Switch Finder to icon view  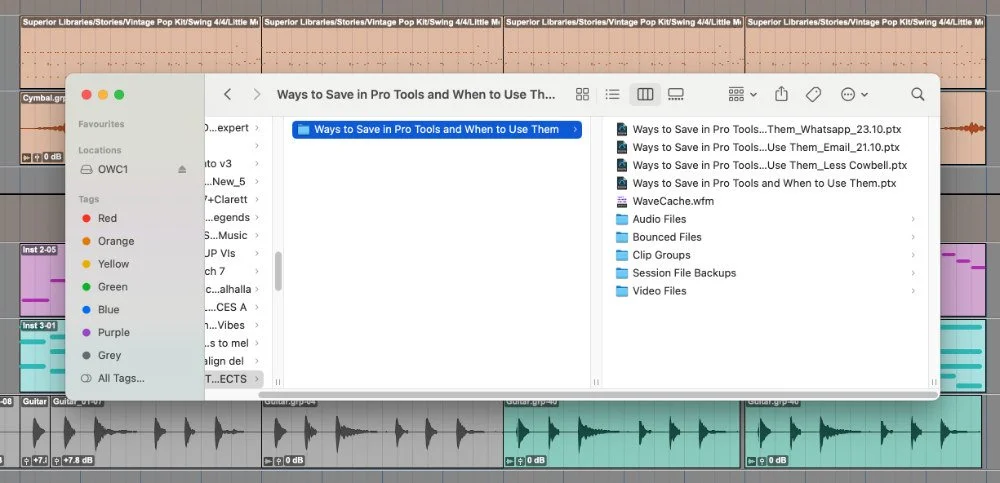click(x=582, y=94)
